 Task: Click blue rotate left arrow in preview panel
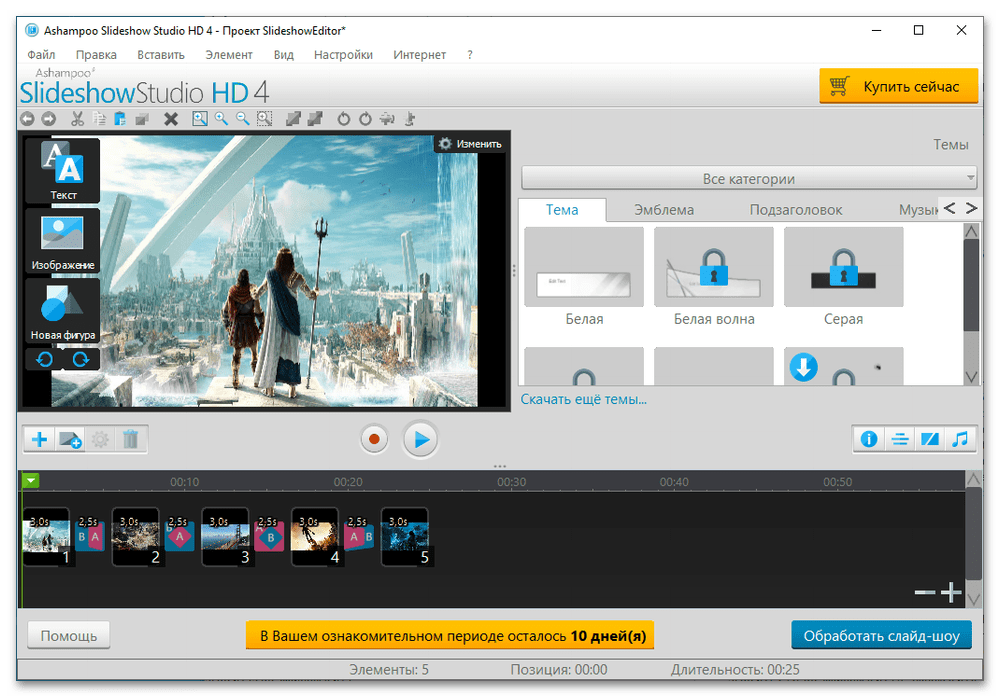pos(45,360)
